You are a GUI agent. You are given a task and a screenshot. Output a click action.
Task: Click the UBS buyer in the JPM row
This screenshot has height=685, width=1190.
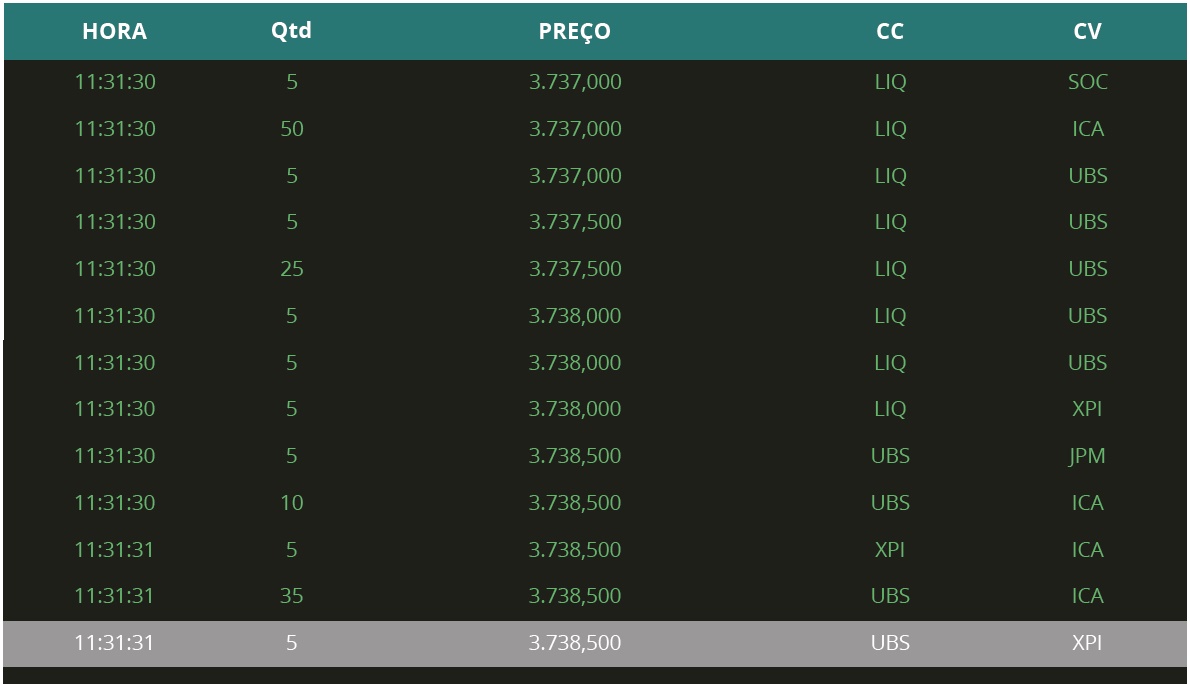[x=890, y=456]
